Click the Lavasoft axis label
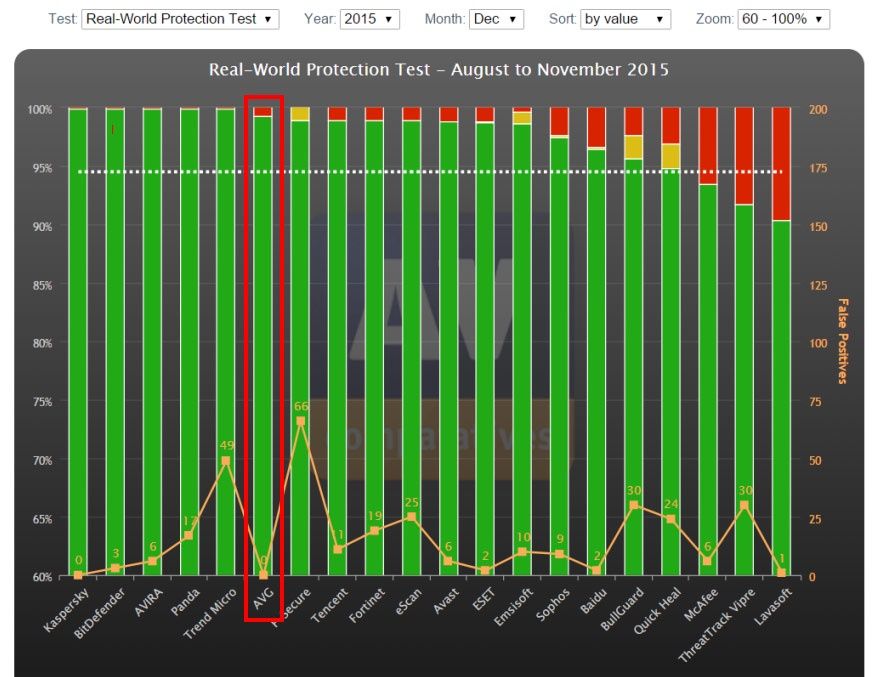880x677 pixels. click(x=773, y=606)
